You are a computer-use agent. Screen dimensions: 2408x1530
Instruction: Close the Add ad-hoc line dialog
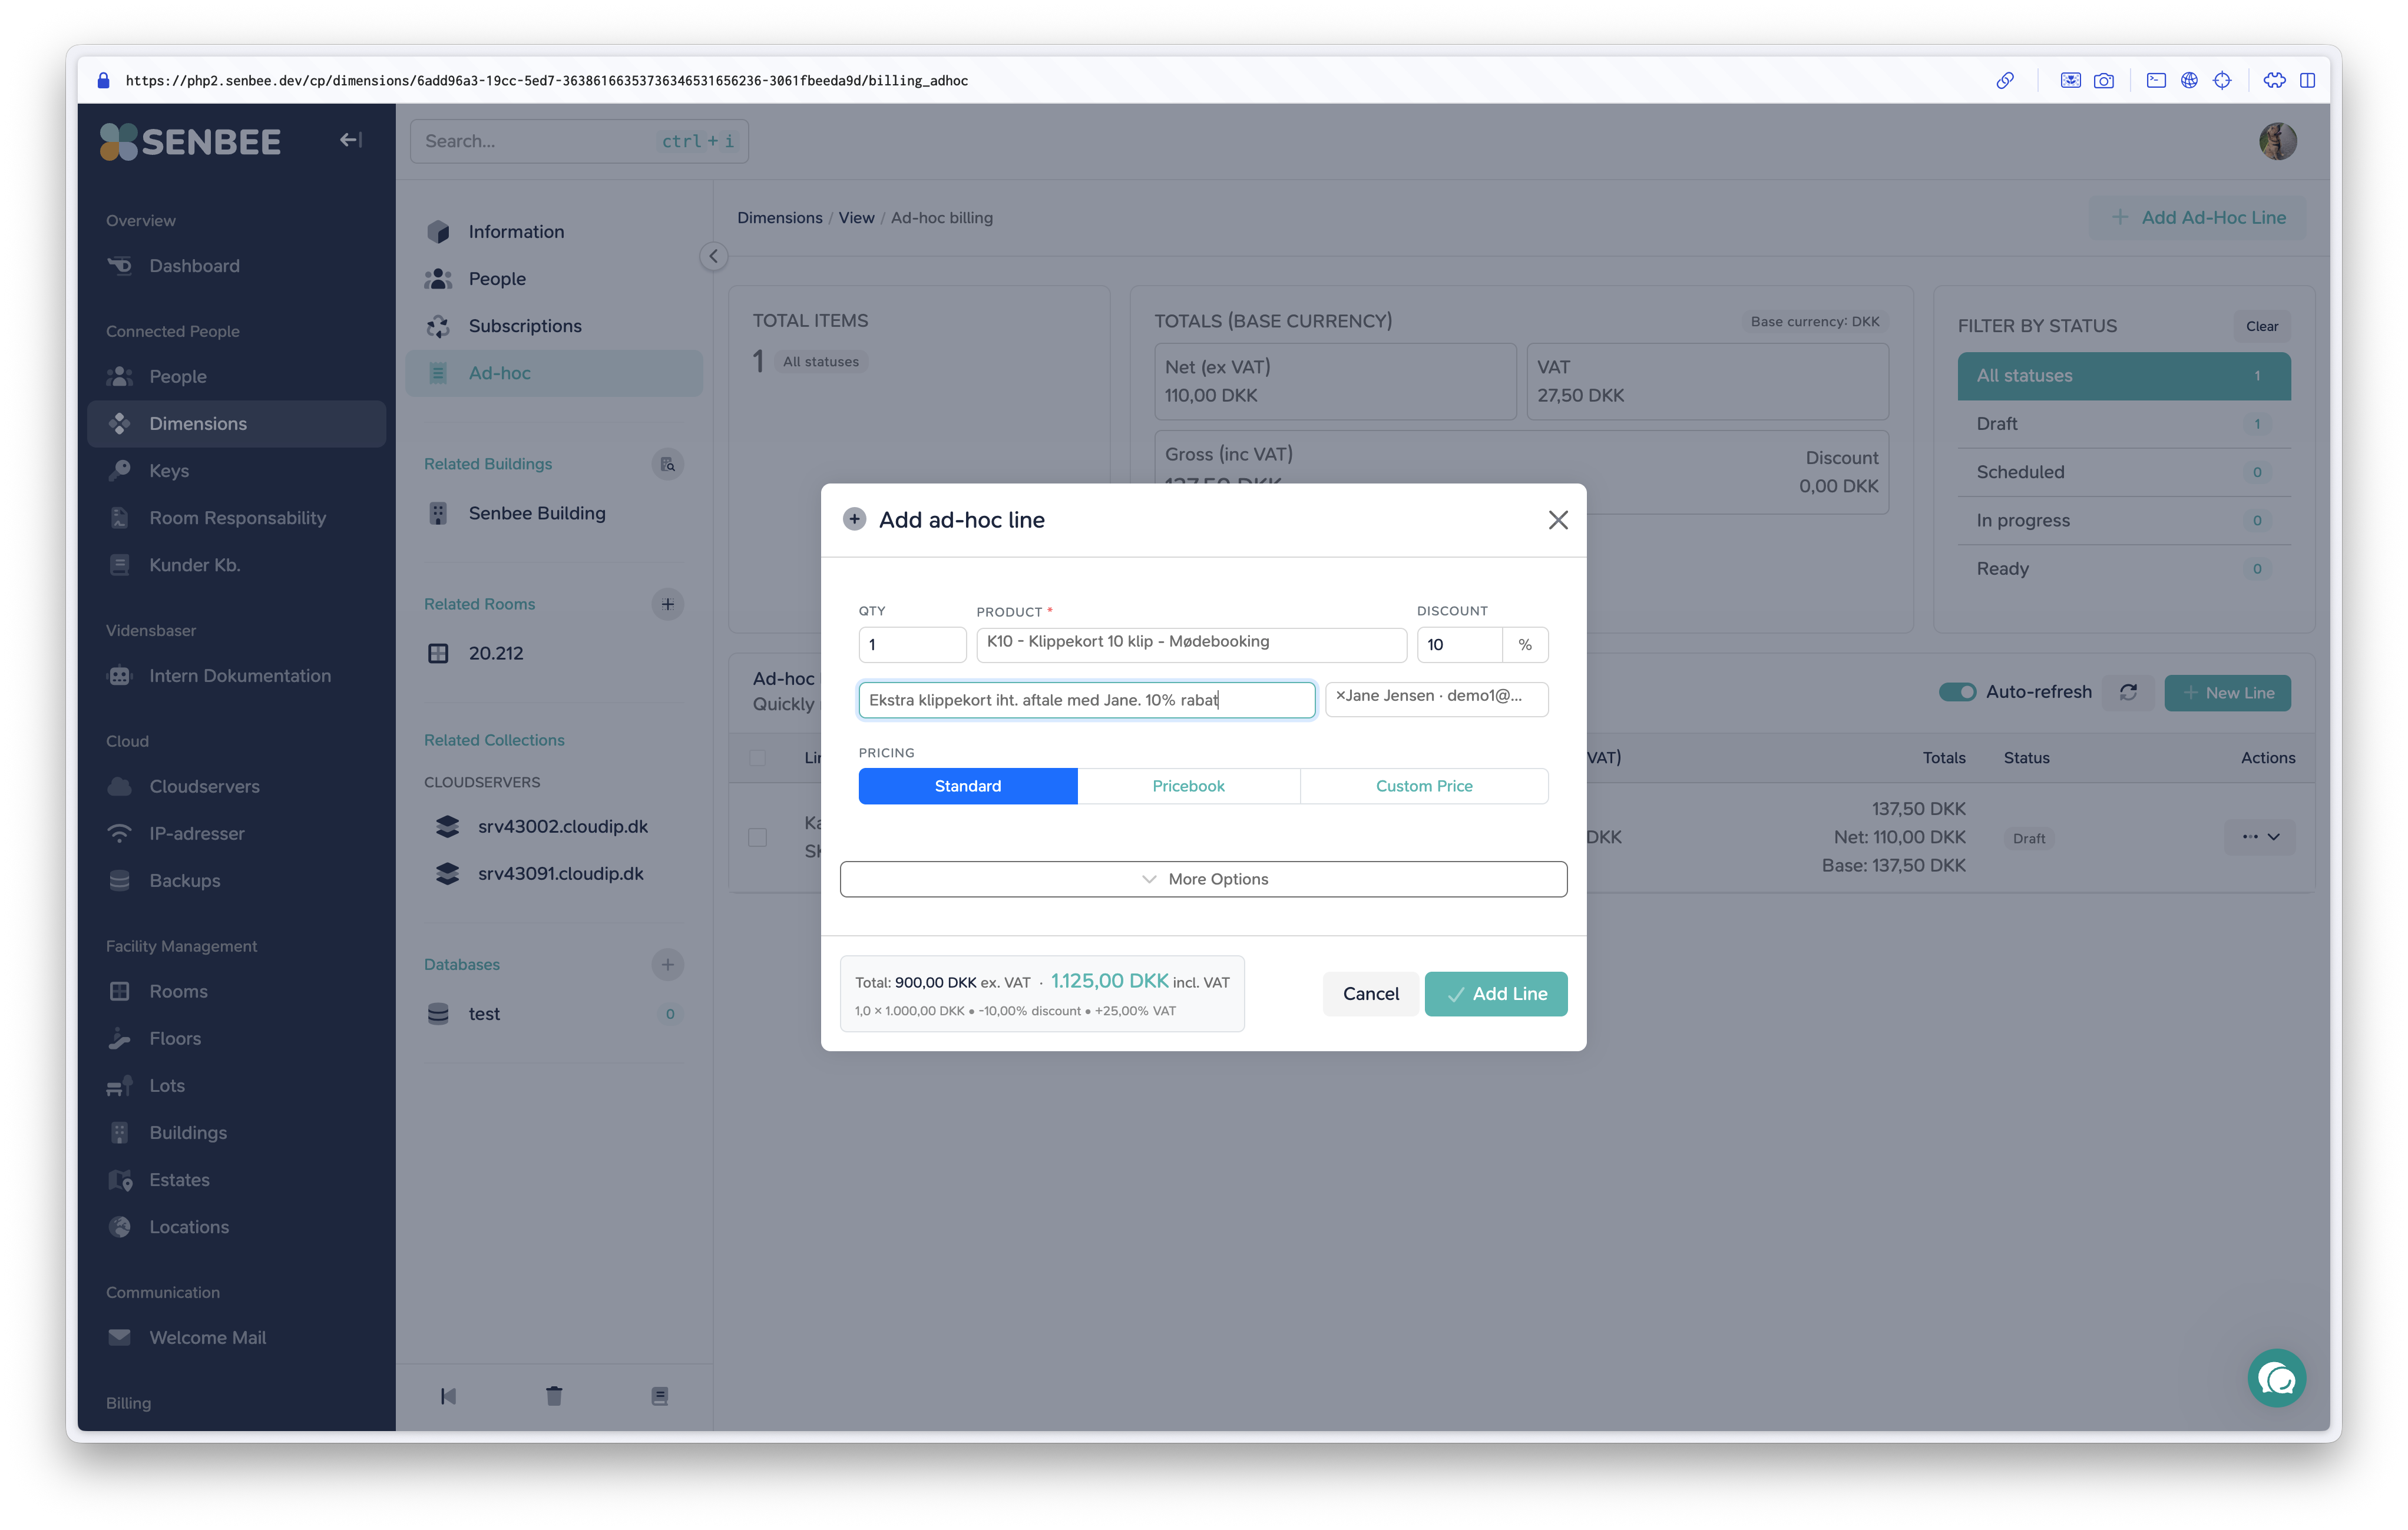[1557, 520]
